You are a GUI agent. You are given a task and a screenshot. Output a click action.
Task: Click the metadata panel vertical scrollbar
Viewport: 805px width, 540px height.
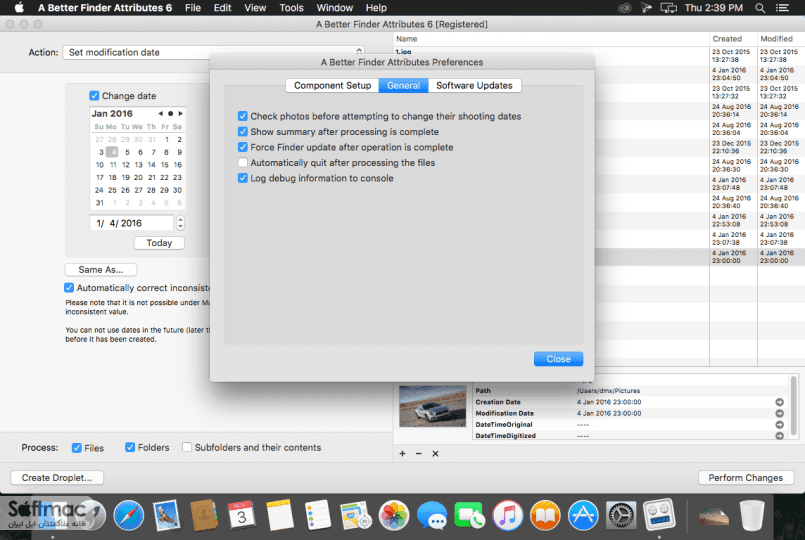(794, 406)
